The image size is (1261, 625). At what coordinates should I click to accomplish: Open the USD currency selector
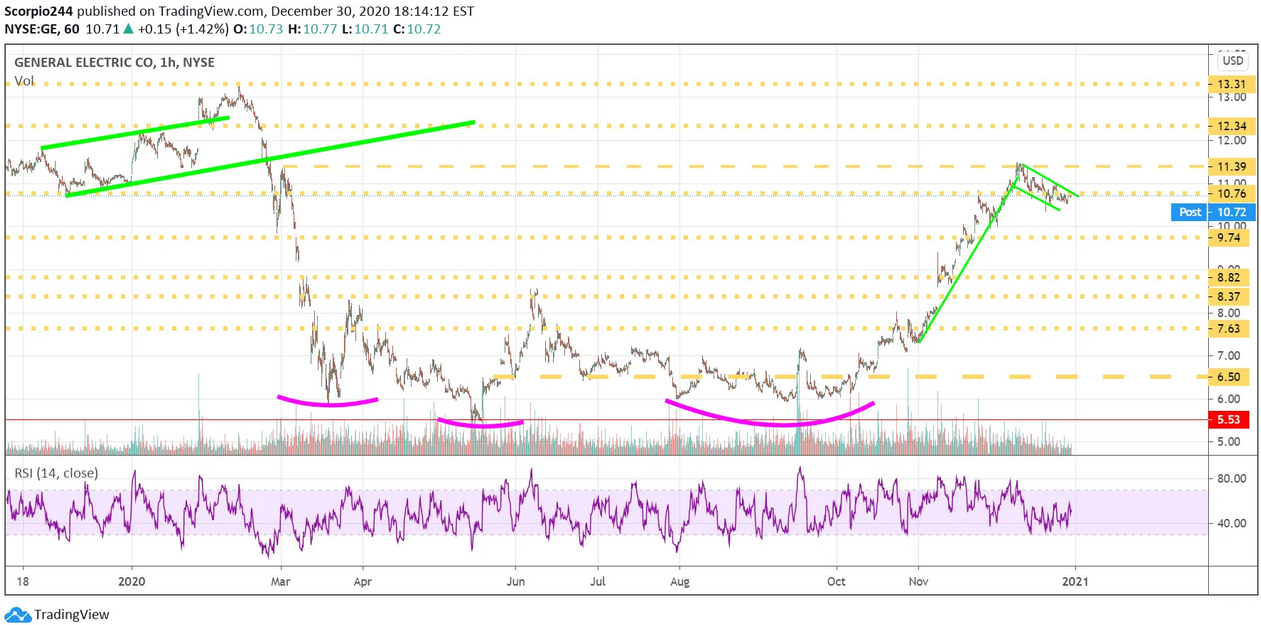tap(1232, 61)
